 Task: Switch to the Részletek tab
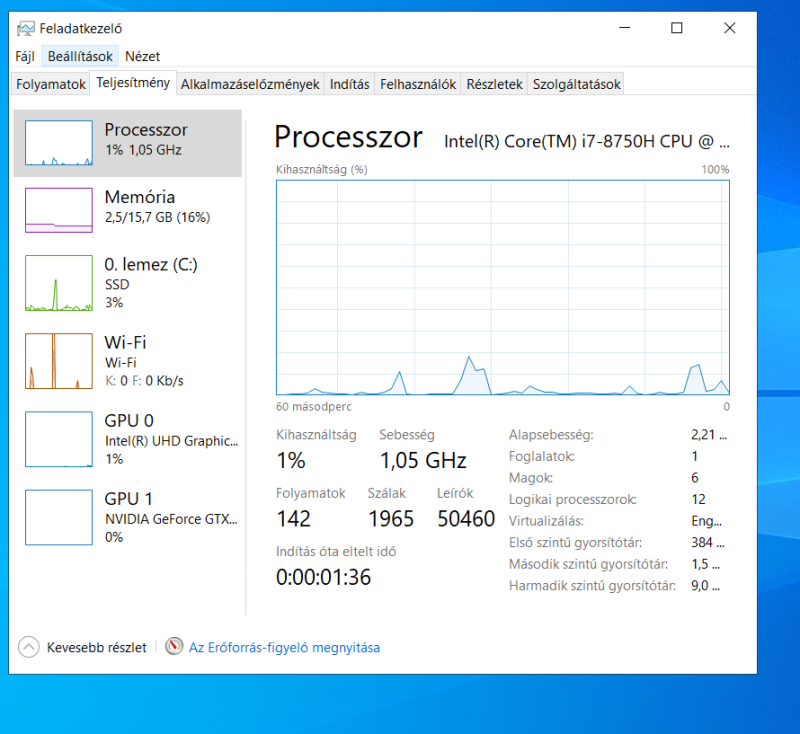click(494, 84)
